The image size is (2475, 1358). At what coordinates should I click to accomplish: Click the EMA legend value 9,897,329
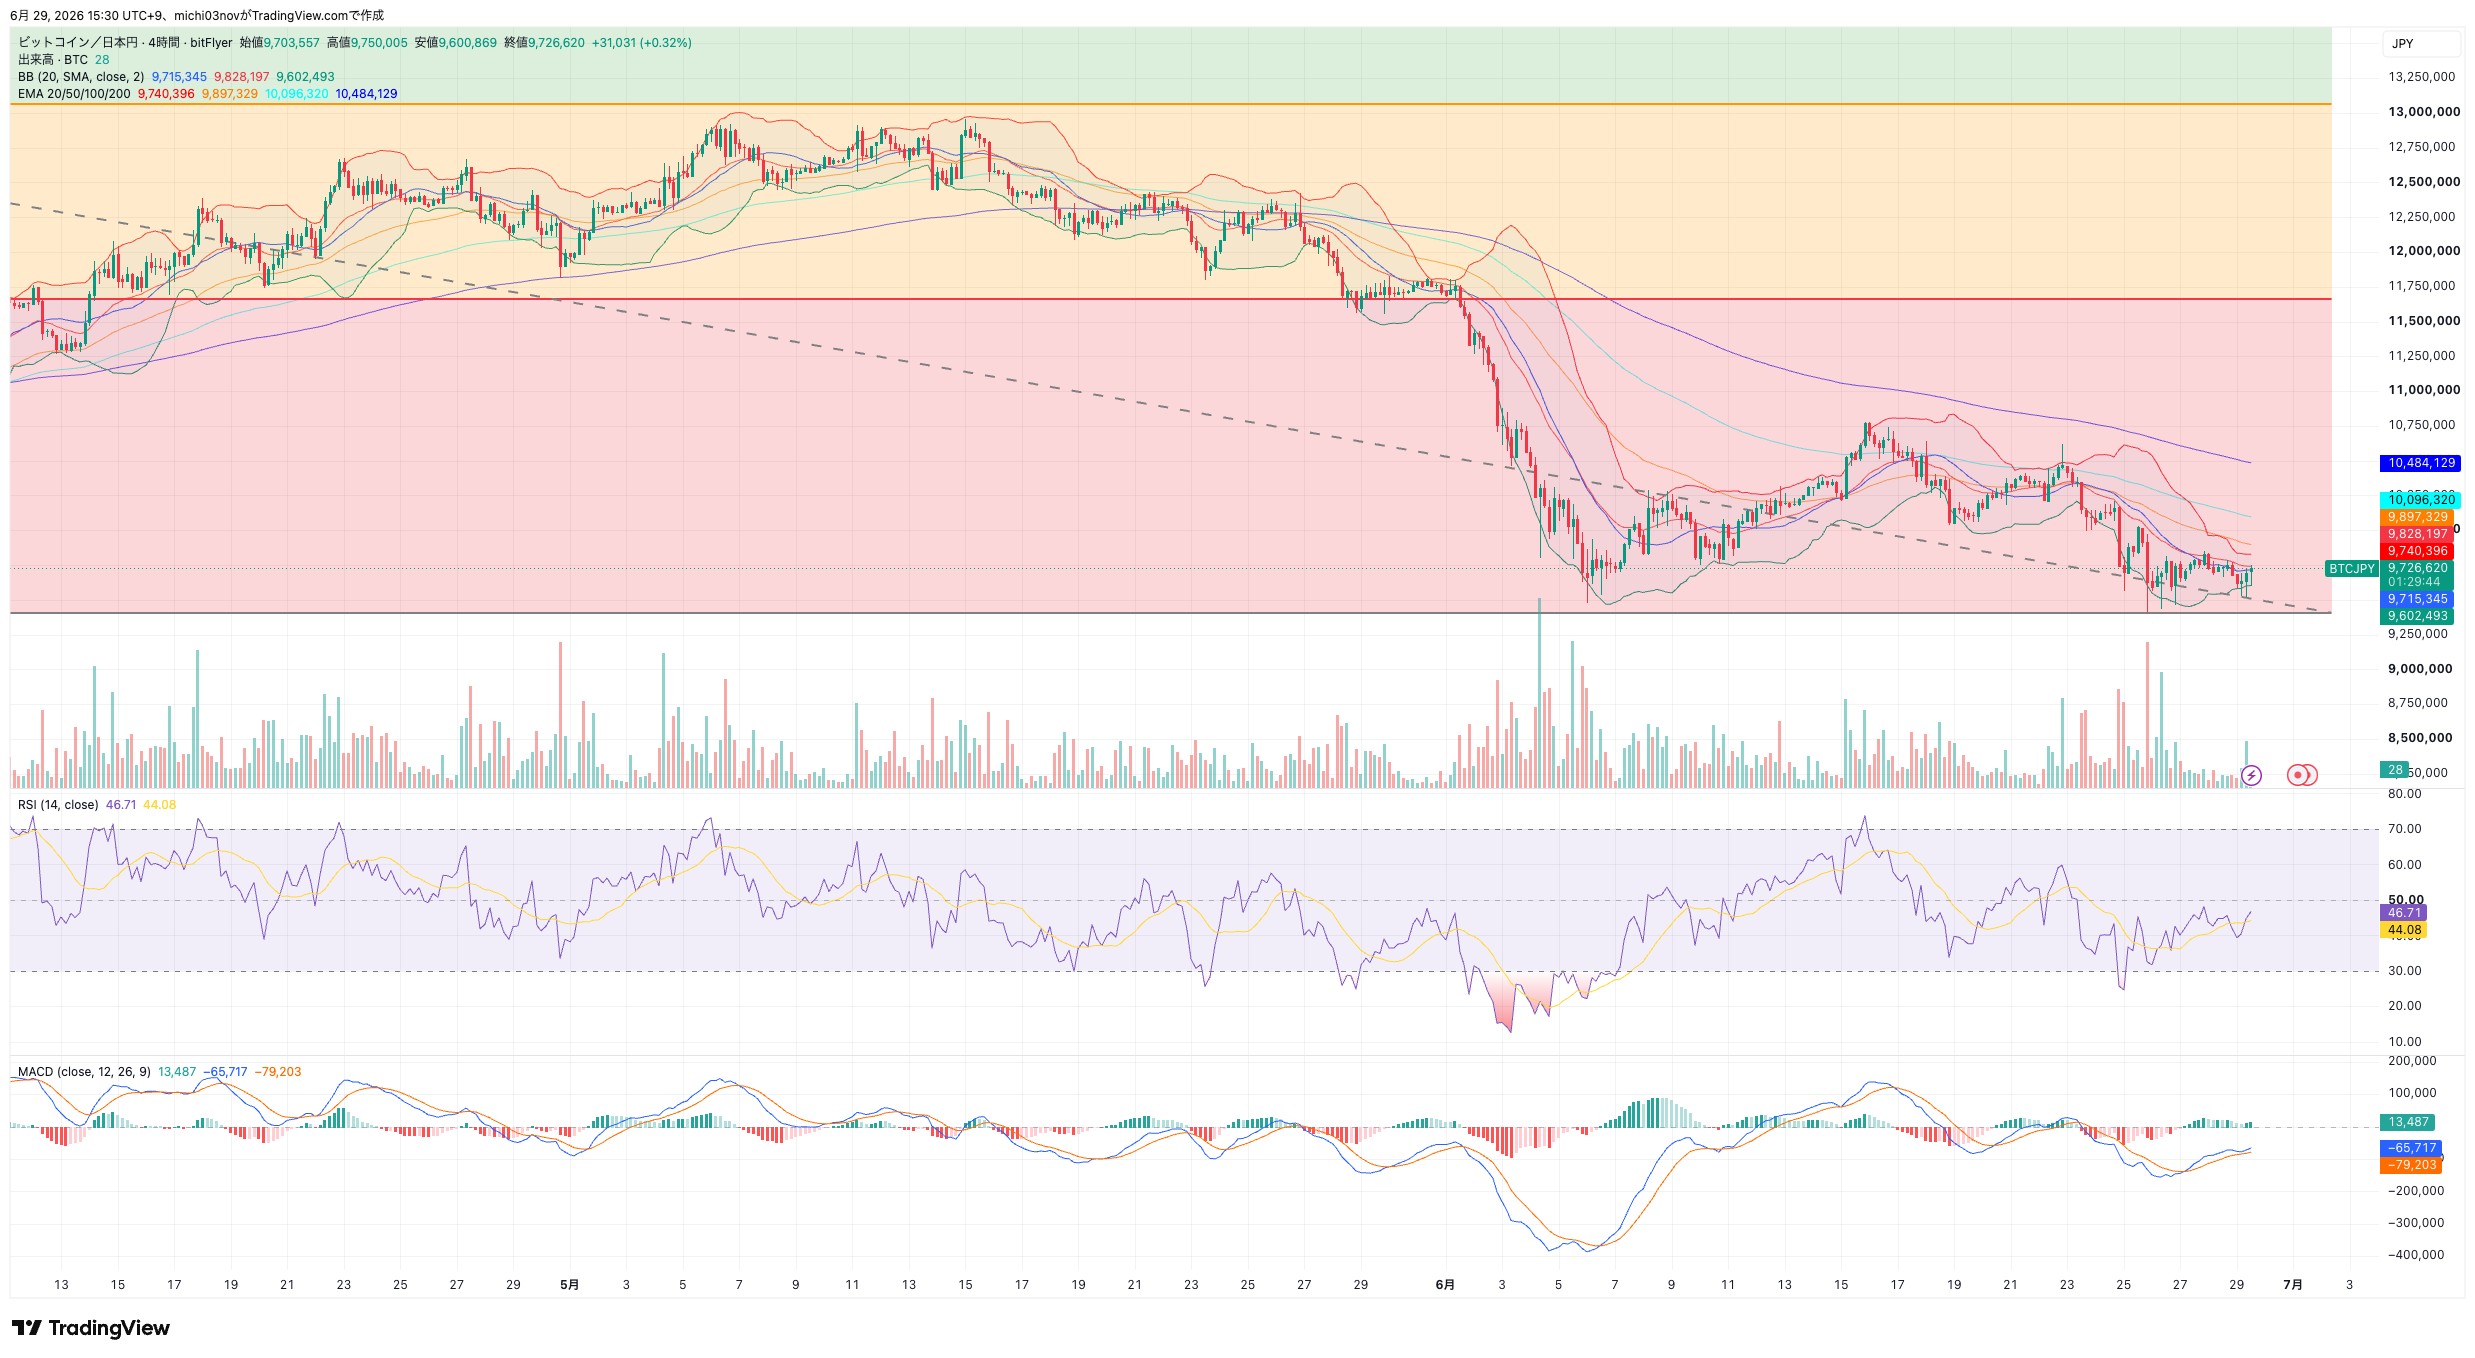pos(230,94)
